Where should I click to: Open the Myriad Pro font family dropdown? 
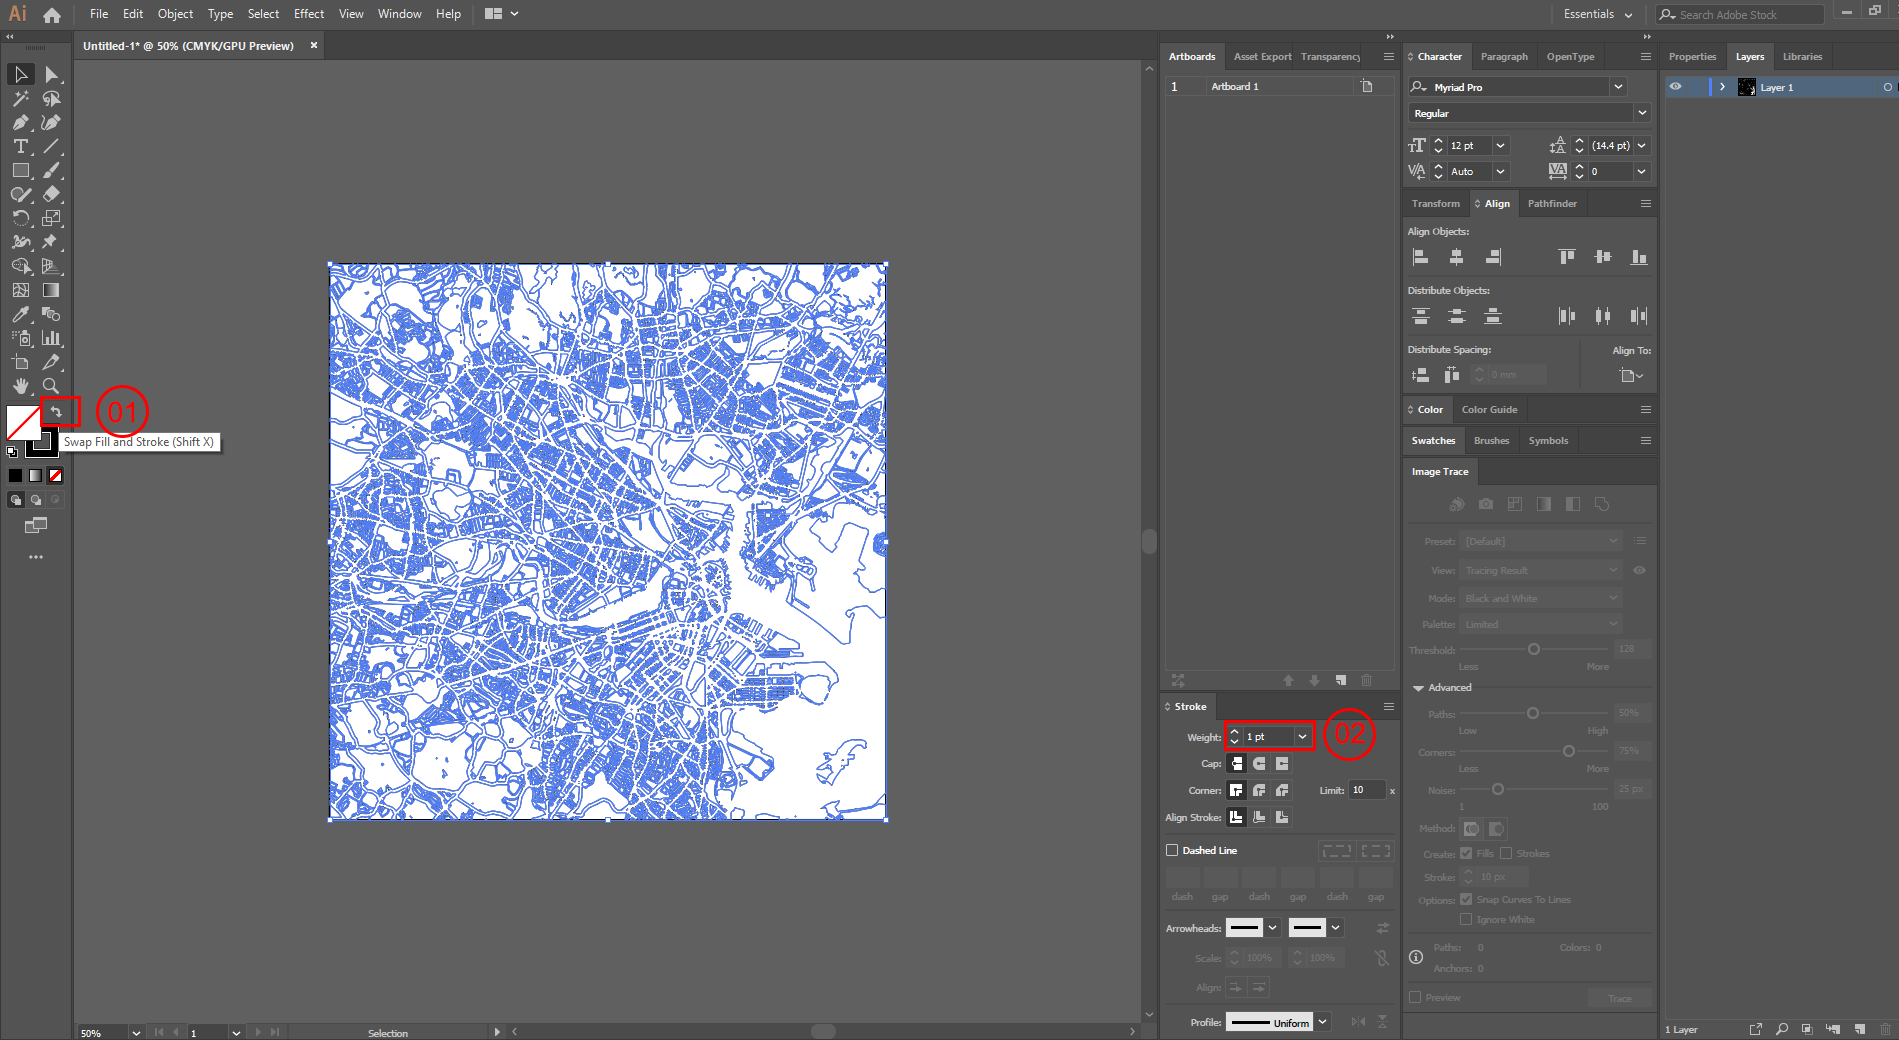pyautogui.click(x=1619, y=87)
